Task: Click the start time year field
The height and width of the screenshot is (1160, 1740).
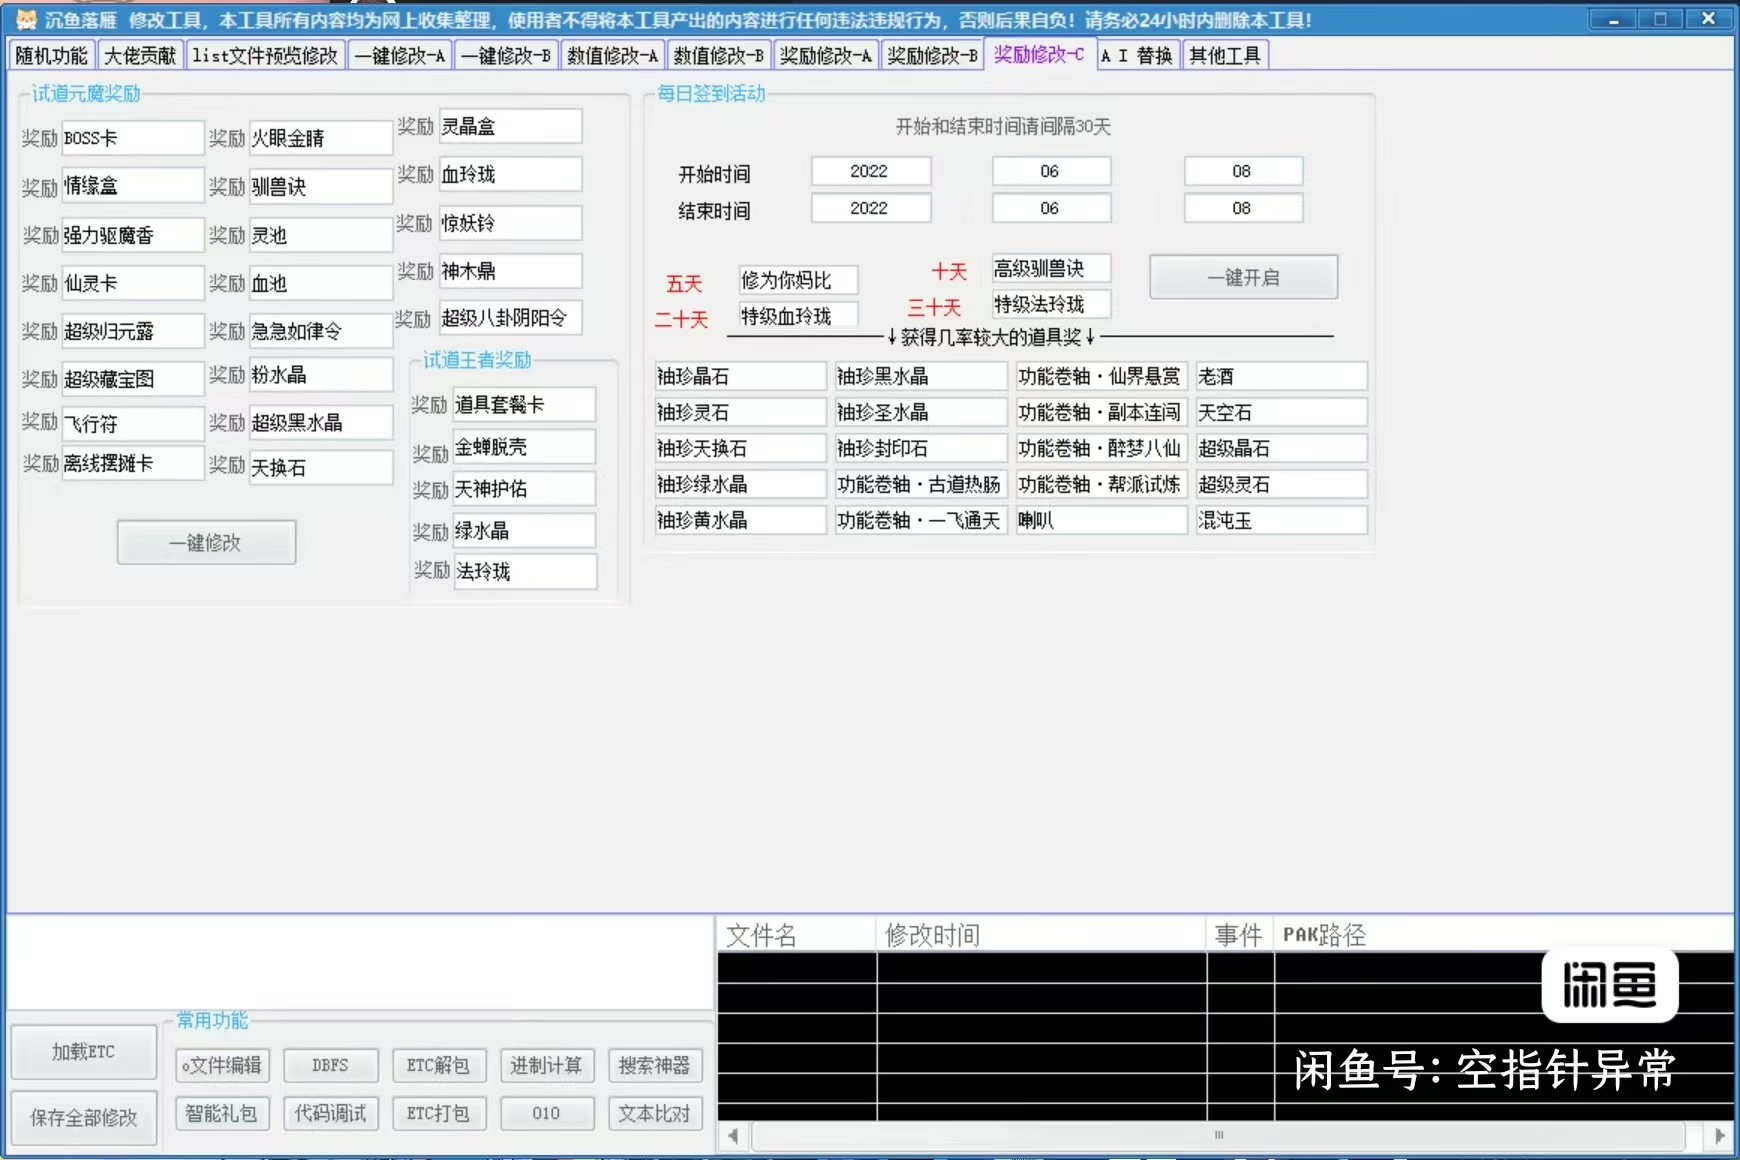Action: click(x=870, y=171)
